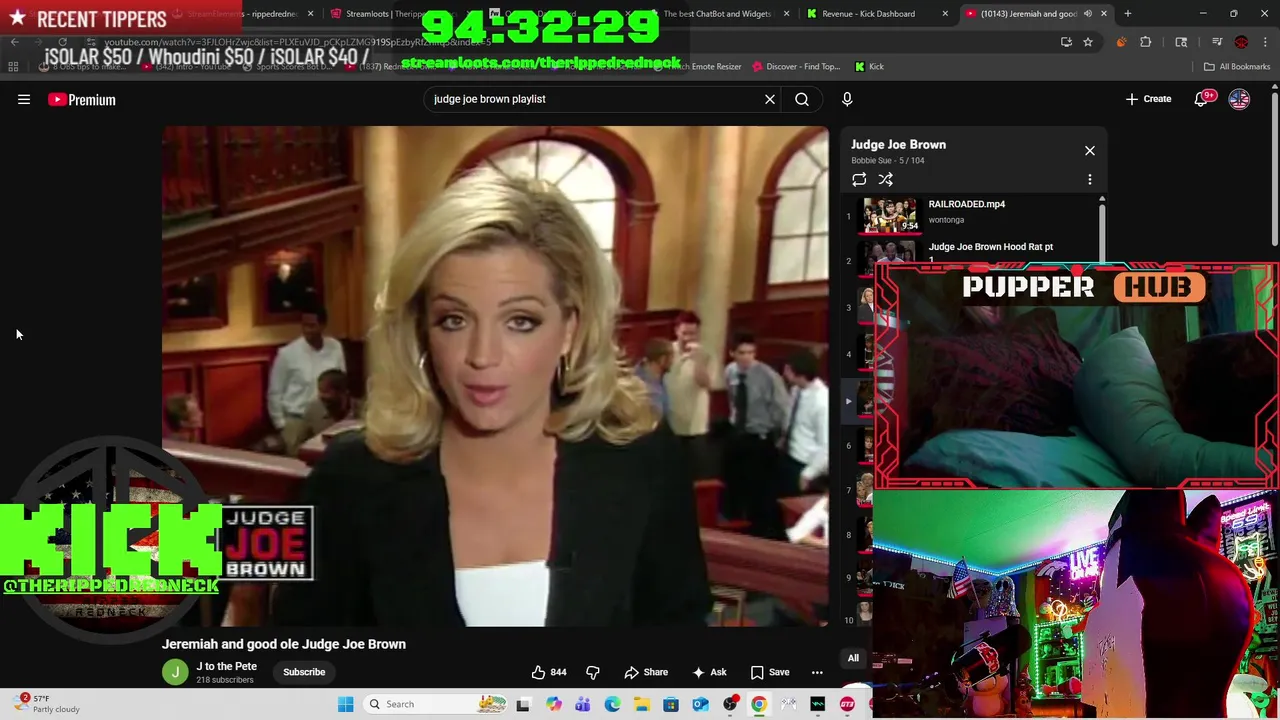
Task: Toggle loop playlist
Action: (x=859, y=179)
